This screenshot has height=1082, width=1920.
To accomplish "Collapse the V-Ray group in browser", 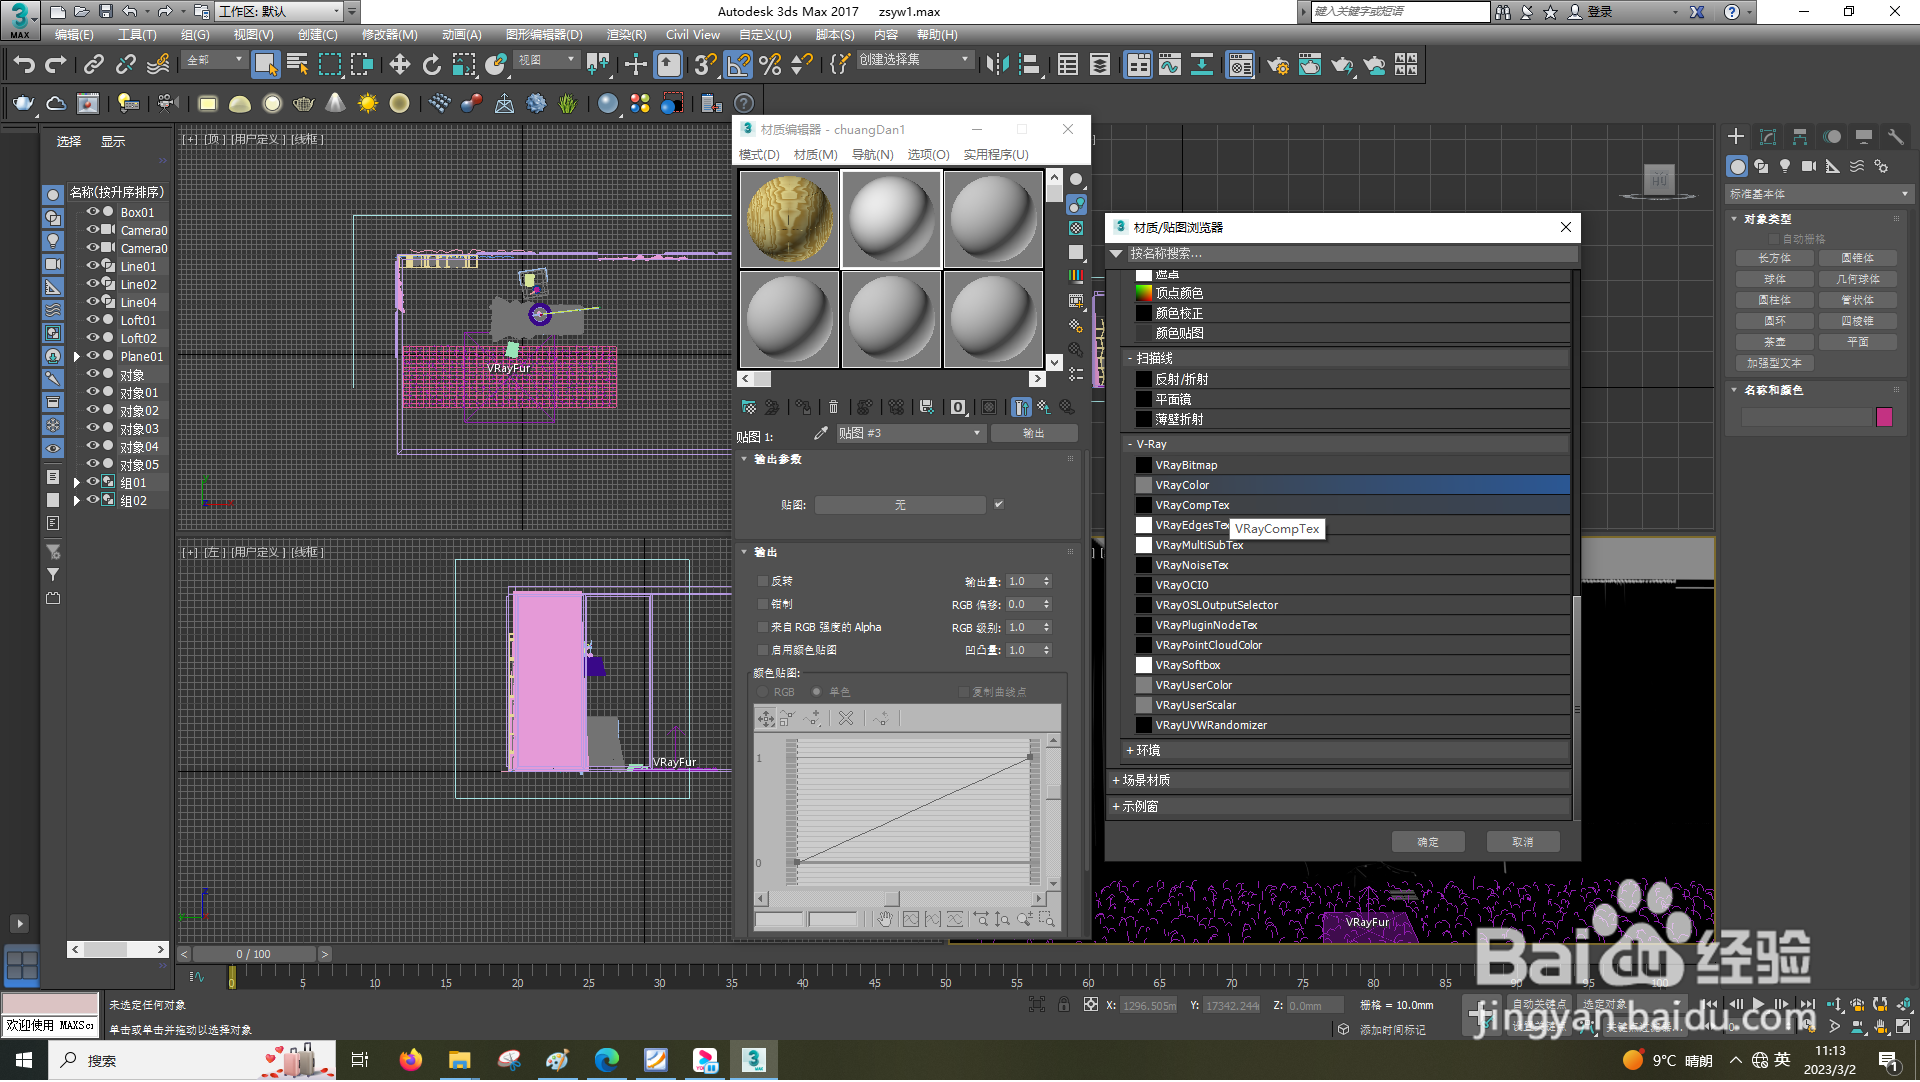I will 1129,444.
